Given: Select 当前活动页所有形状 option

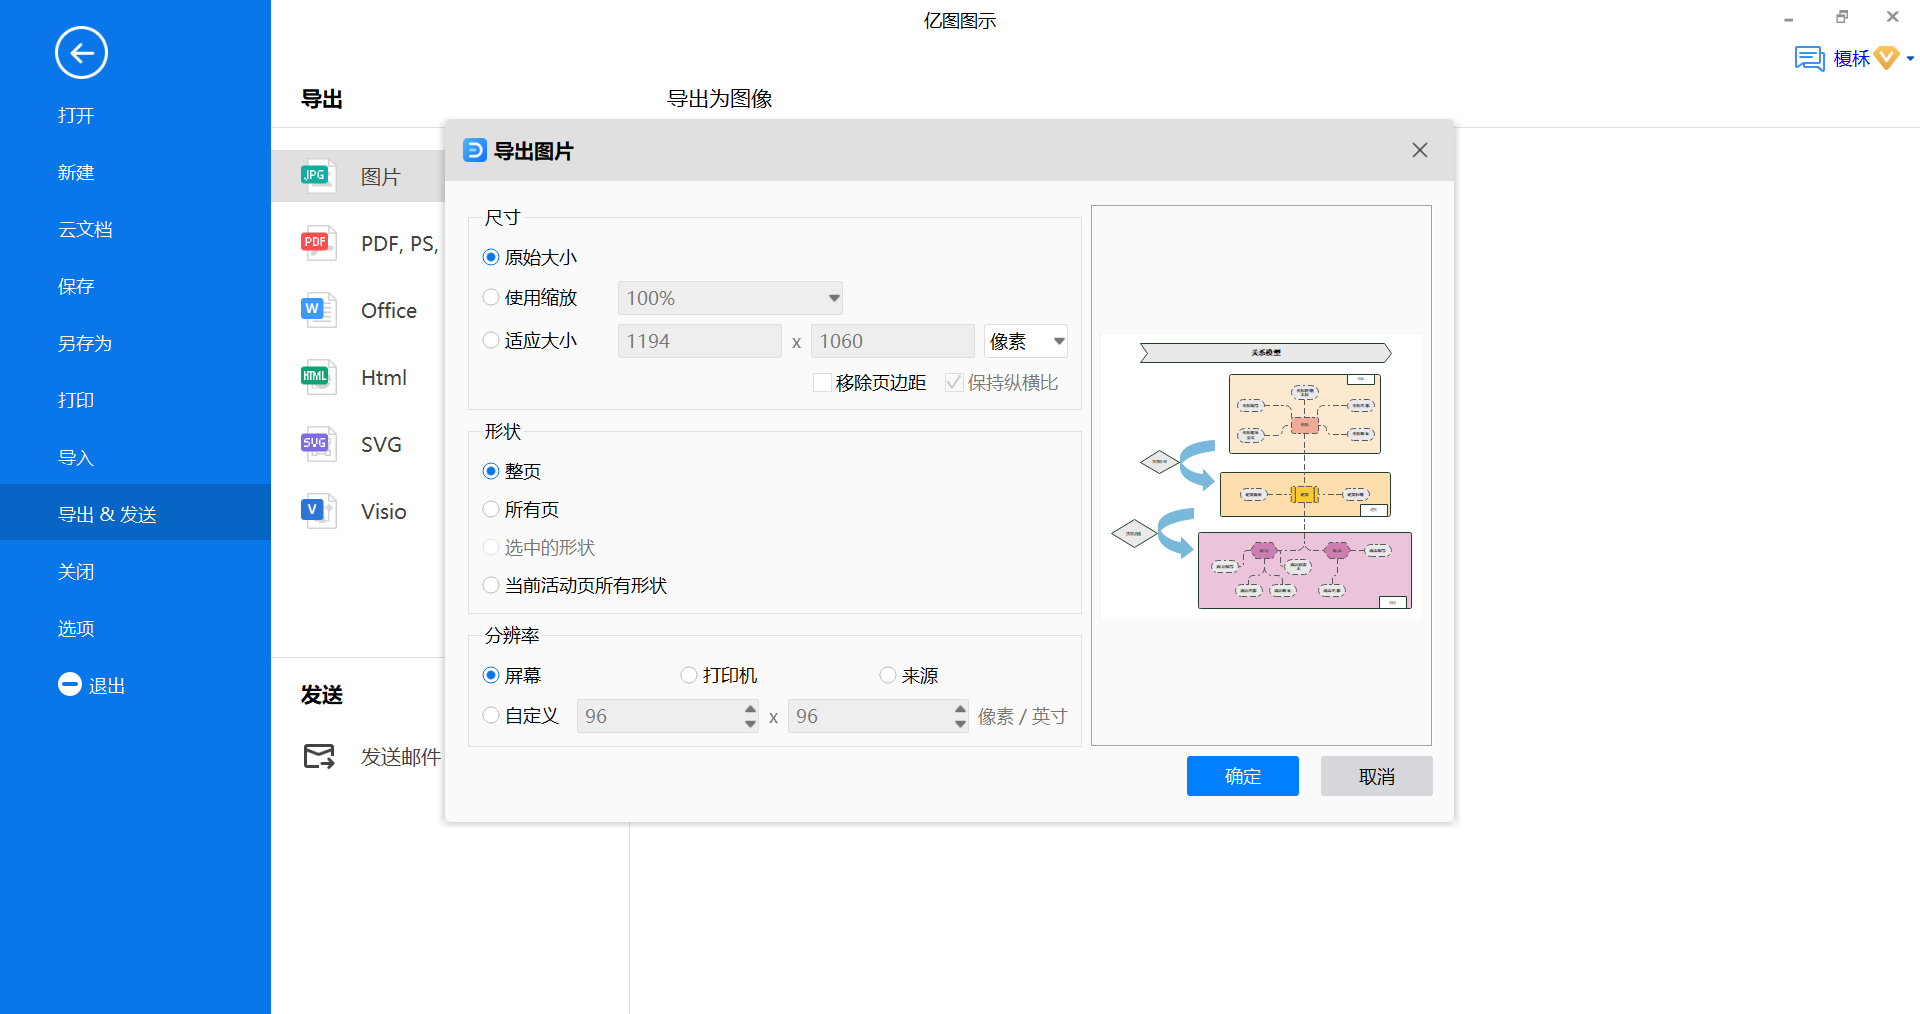Looking at the screenshot, I should pyautogui.click(x=491, y=585).
